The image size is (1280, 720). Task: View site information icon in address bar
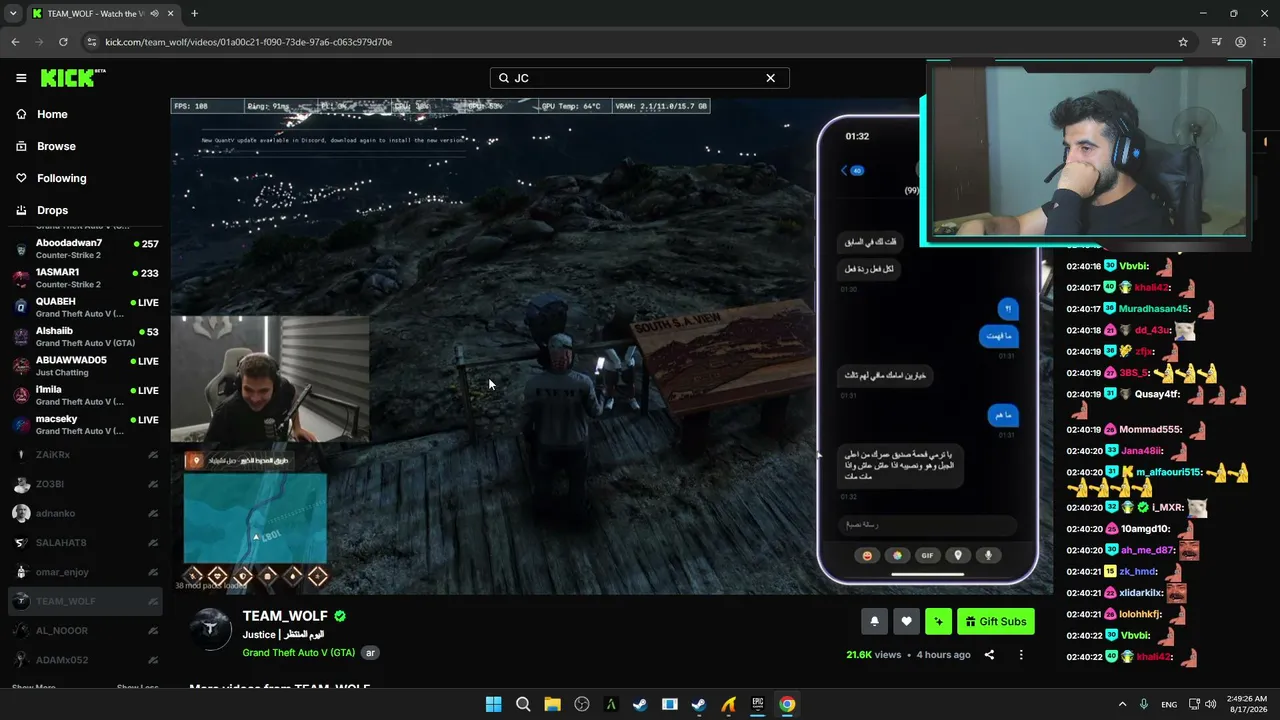[91, 42]
